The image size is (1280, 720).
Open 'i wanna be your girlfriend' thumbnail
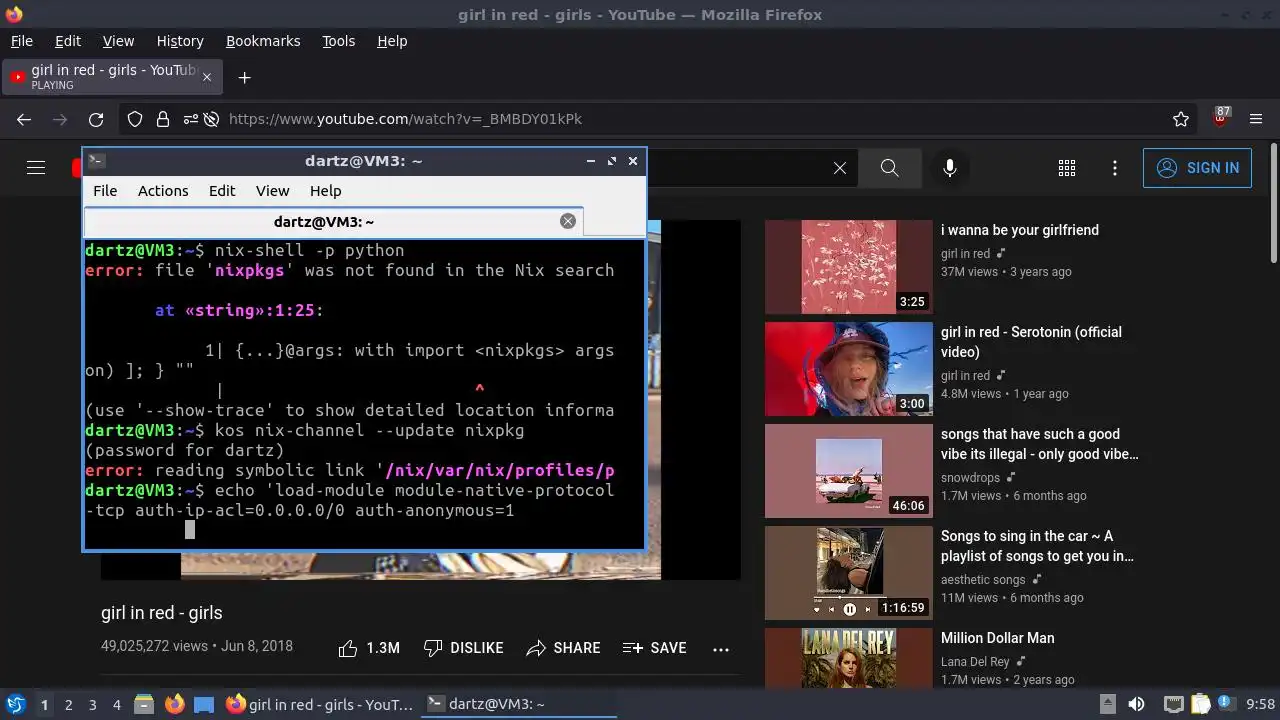click(849, 267)
